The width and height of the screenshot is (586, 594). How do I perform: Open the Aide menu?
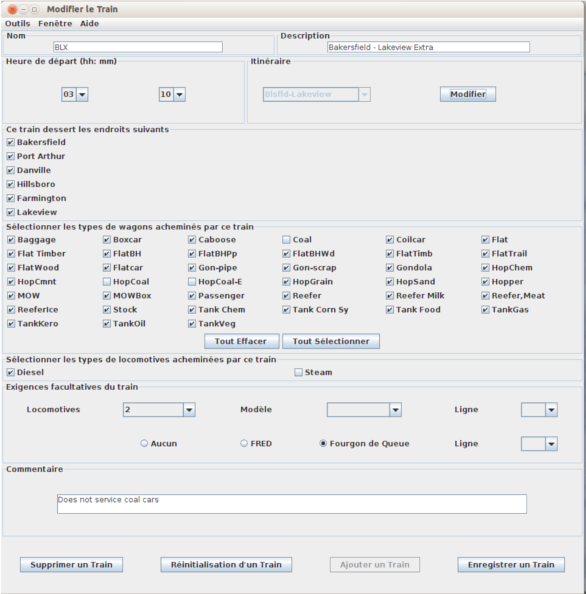pyautogui.click(x=89, y=23)
